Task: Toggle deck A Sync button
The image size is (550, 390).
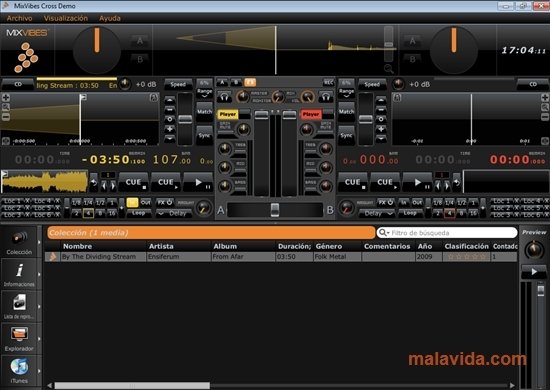Action: click(204, 135)
